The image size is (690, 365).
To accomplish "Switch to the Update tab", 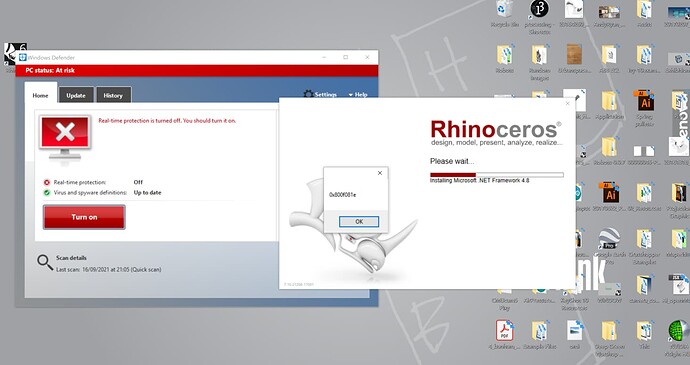I will (76, 95).
